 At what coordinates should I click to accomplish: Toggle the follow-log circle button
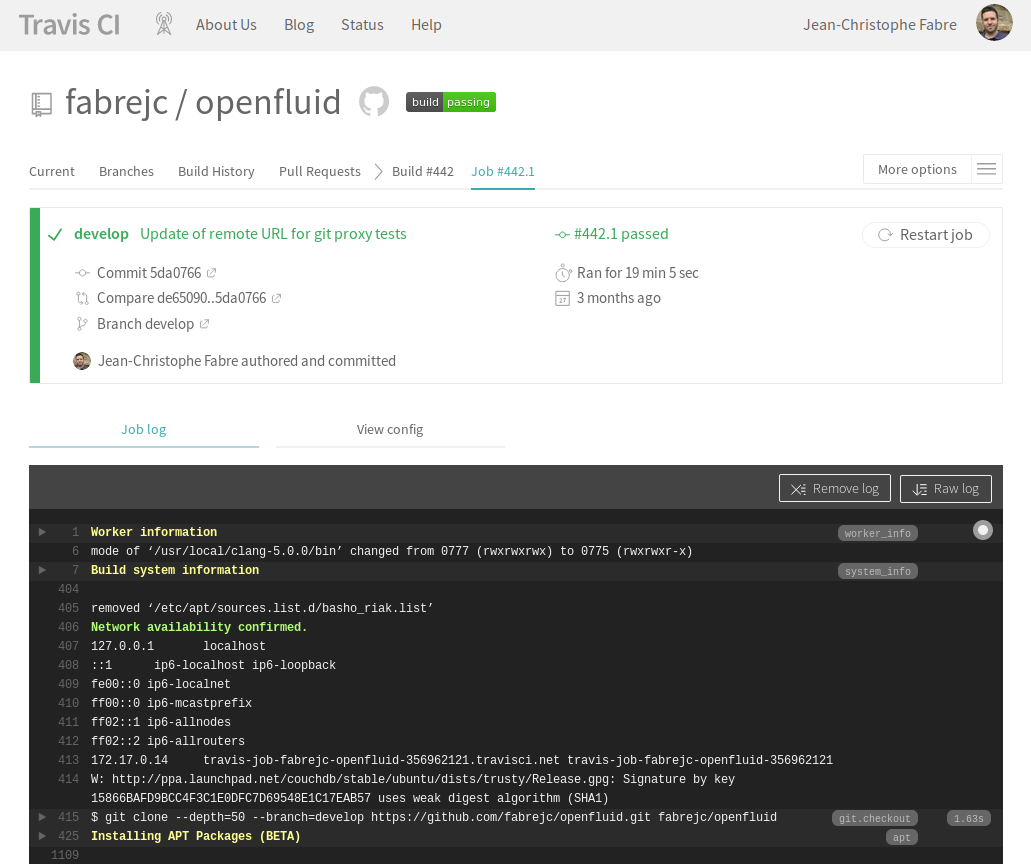click(x=983, y=531)
